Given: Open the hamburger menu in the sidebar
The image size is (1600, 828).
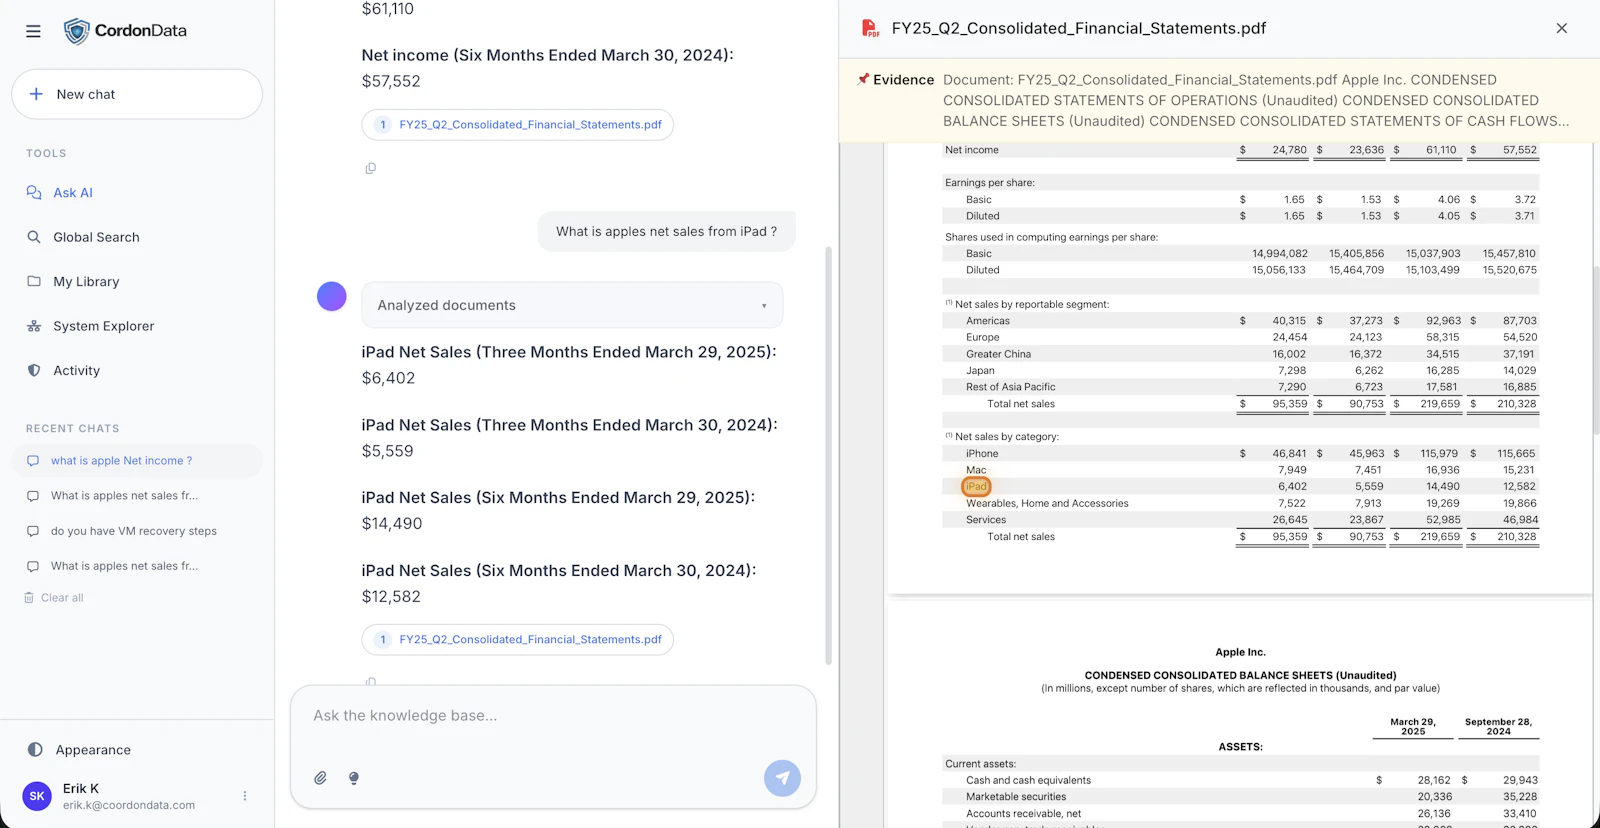Looking at the screenshot, I should [x=33, y=31].
